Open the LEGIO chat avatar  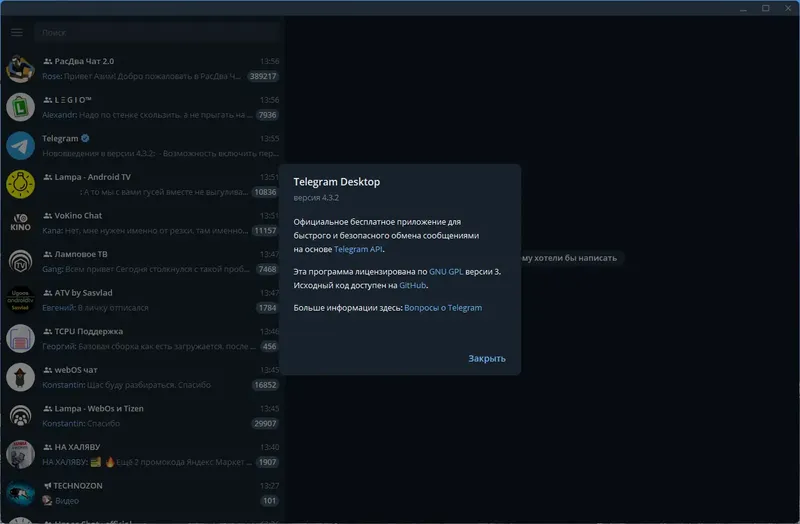coord(20,107)
